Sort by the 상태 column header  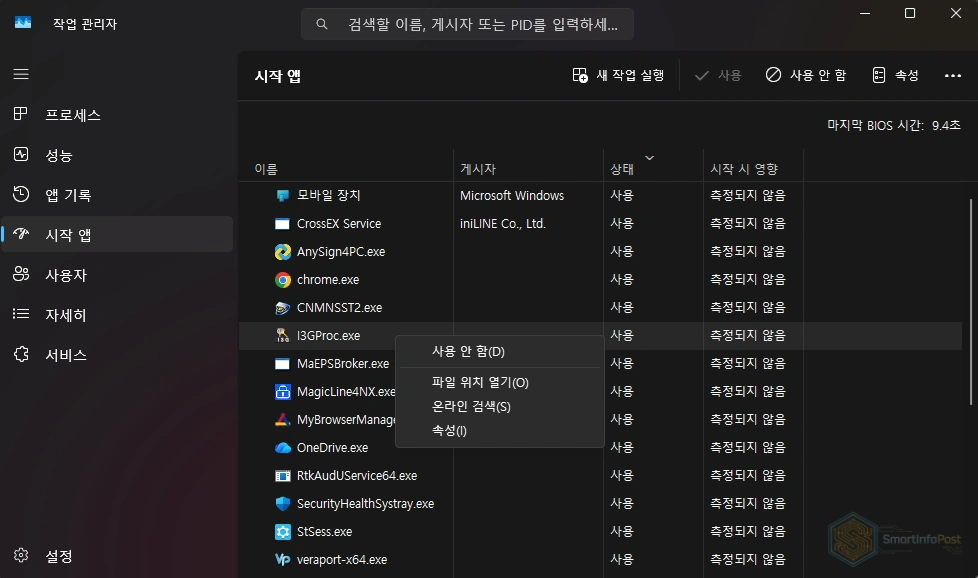[x=653, y=168]
